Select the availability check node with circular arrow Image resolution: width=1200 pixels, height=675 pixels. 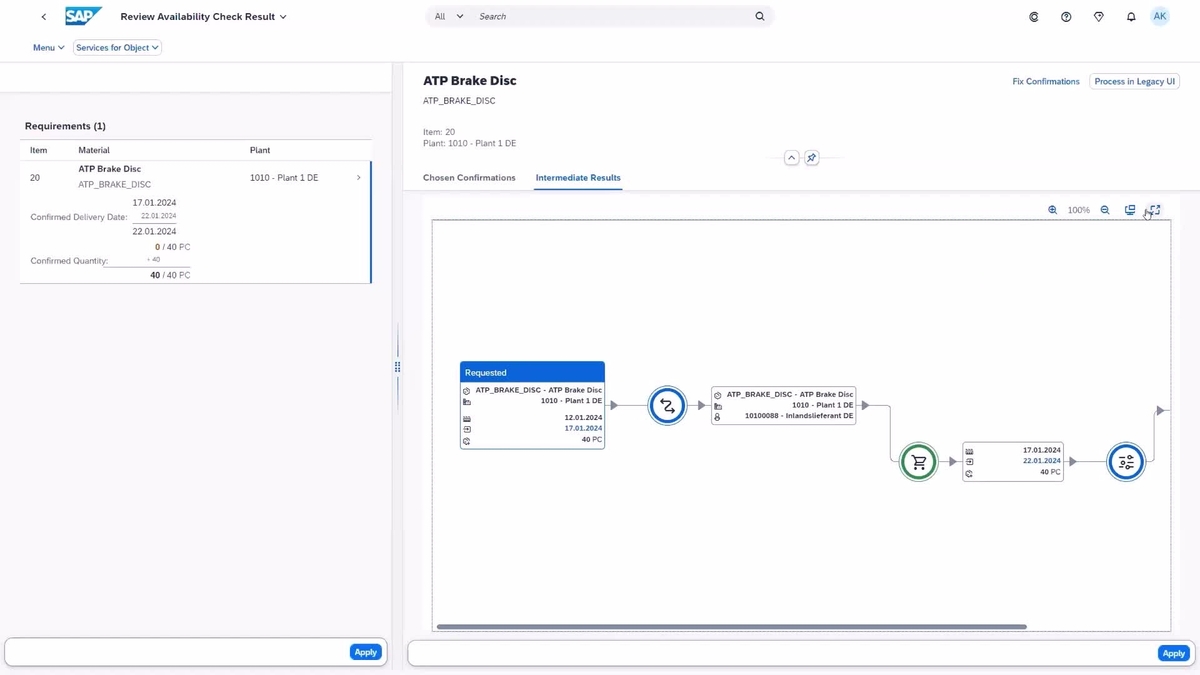[667, 405]
